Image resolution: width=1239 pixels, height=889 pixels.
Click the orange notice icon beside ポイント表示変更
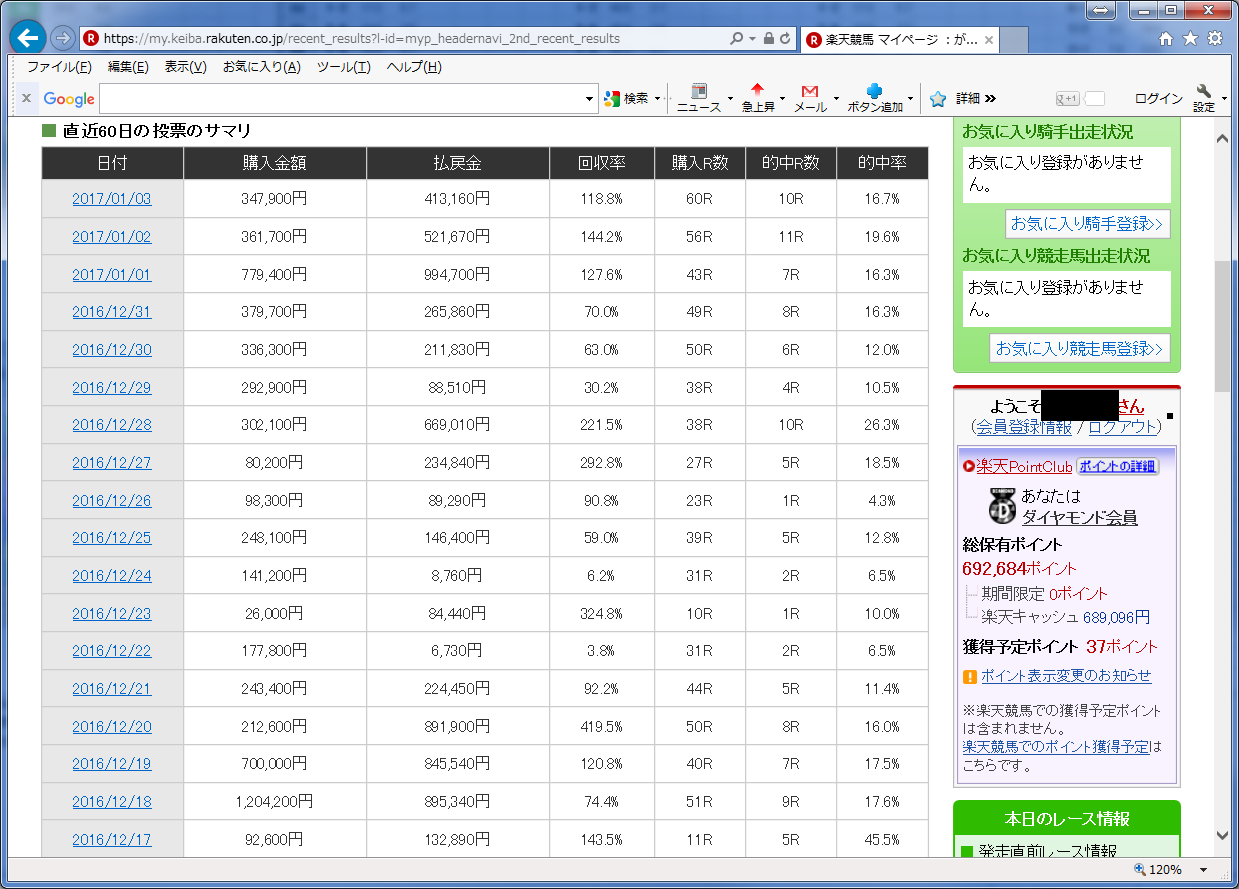click(969, 677)
